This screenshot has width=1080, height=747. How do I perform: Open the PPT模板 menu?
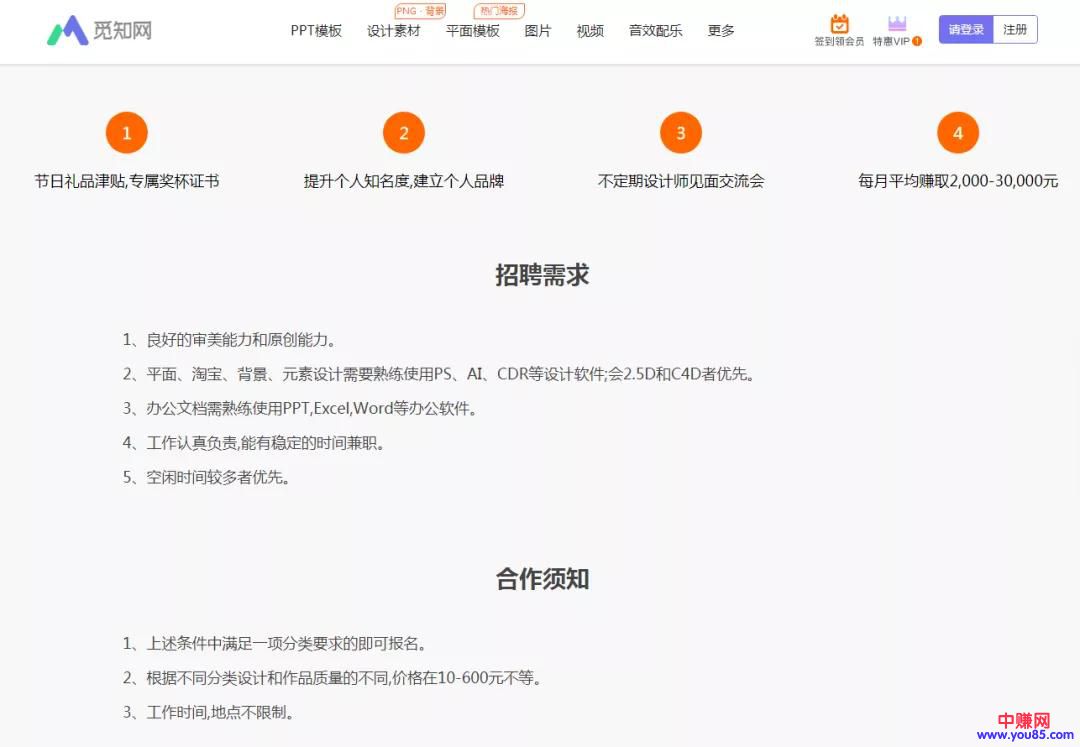coord(316,31)
